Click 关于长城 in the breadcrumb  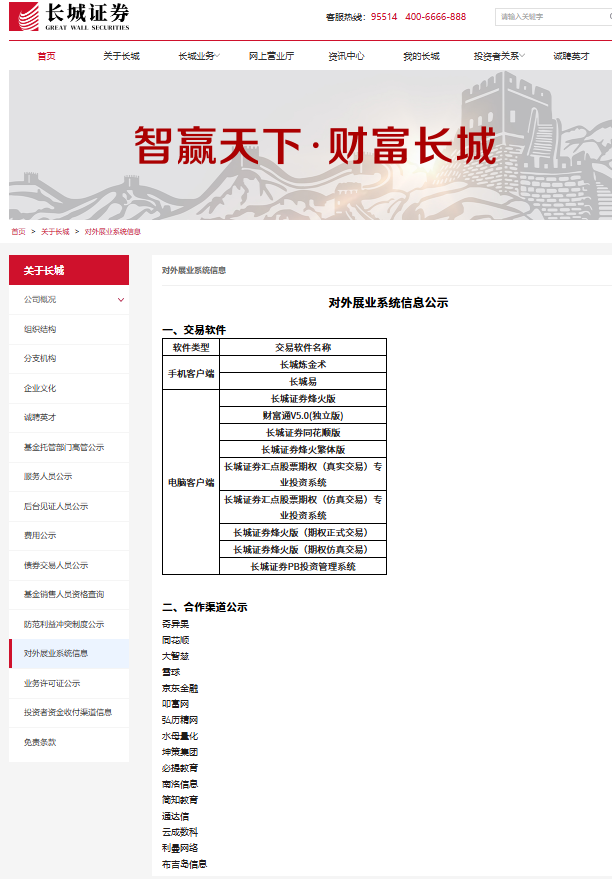click(x=55, y=232)
